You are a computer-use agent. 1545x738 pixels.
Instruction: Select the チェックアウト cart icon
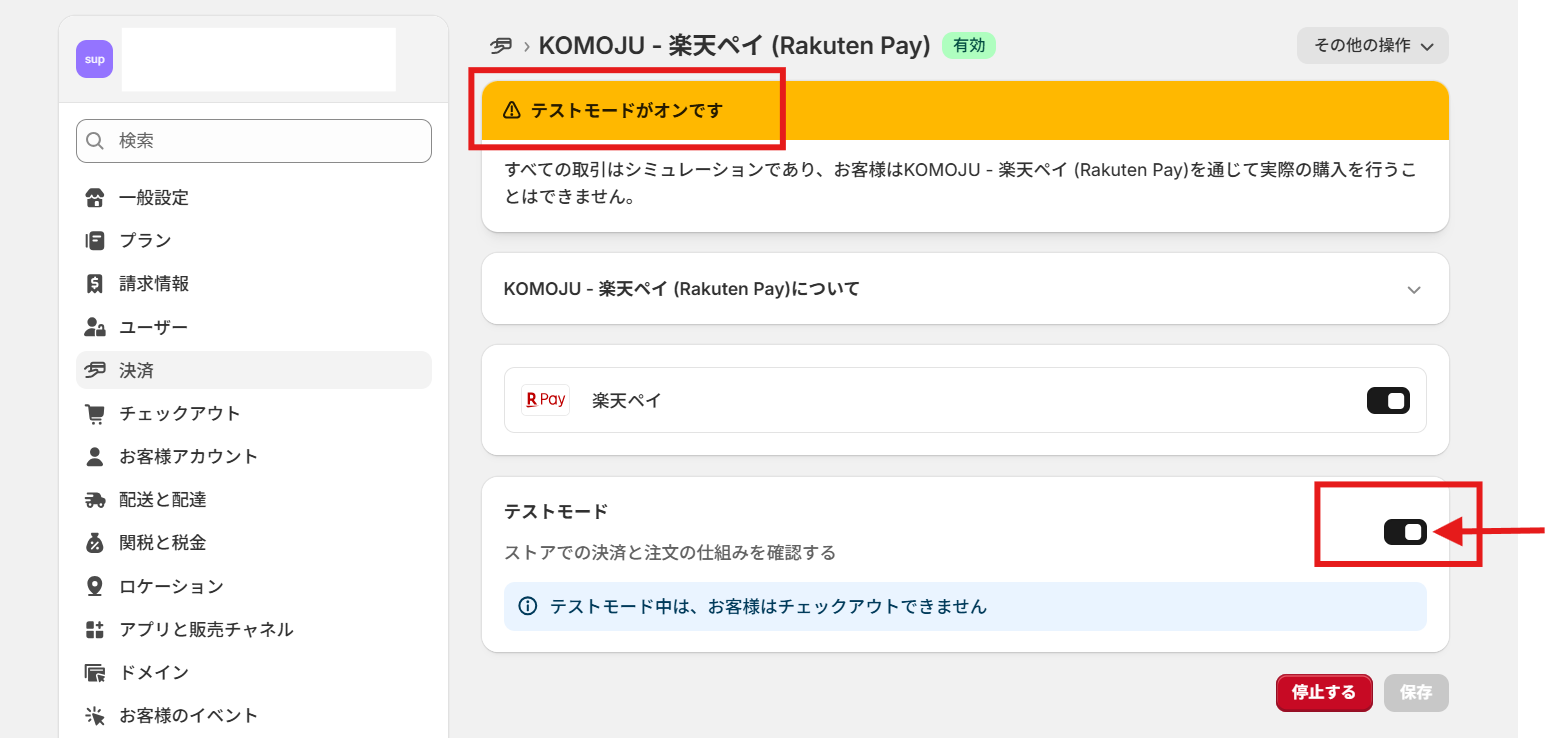[94, 413]
